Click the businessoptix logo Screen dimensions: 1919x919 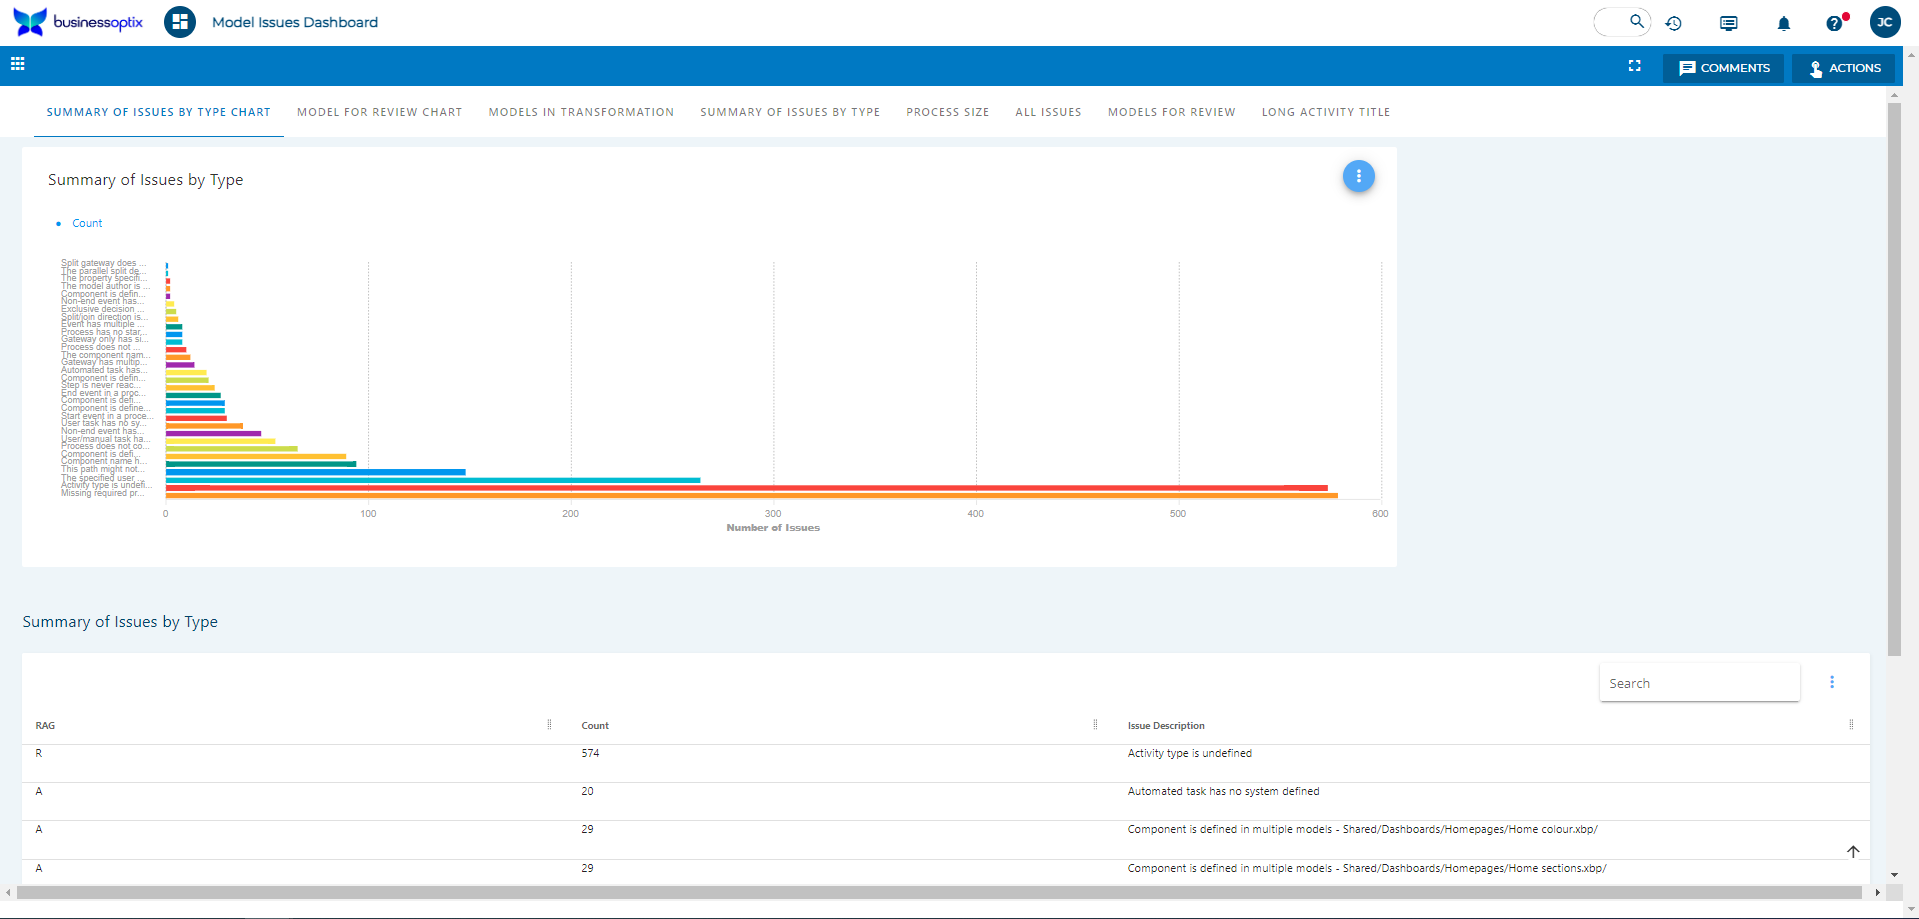coord(78,22)
